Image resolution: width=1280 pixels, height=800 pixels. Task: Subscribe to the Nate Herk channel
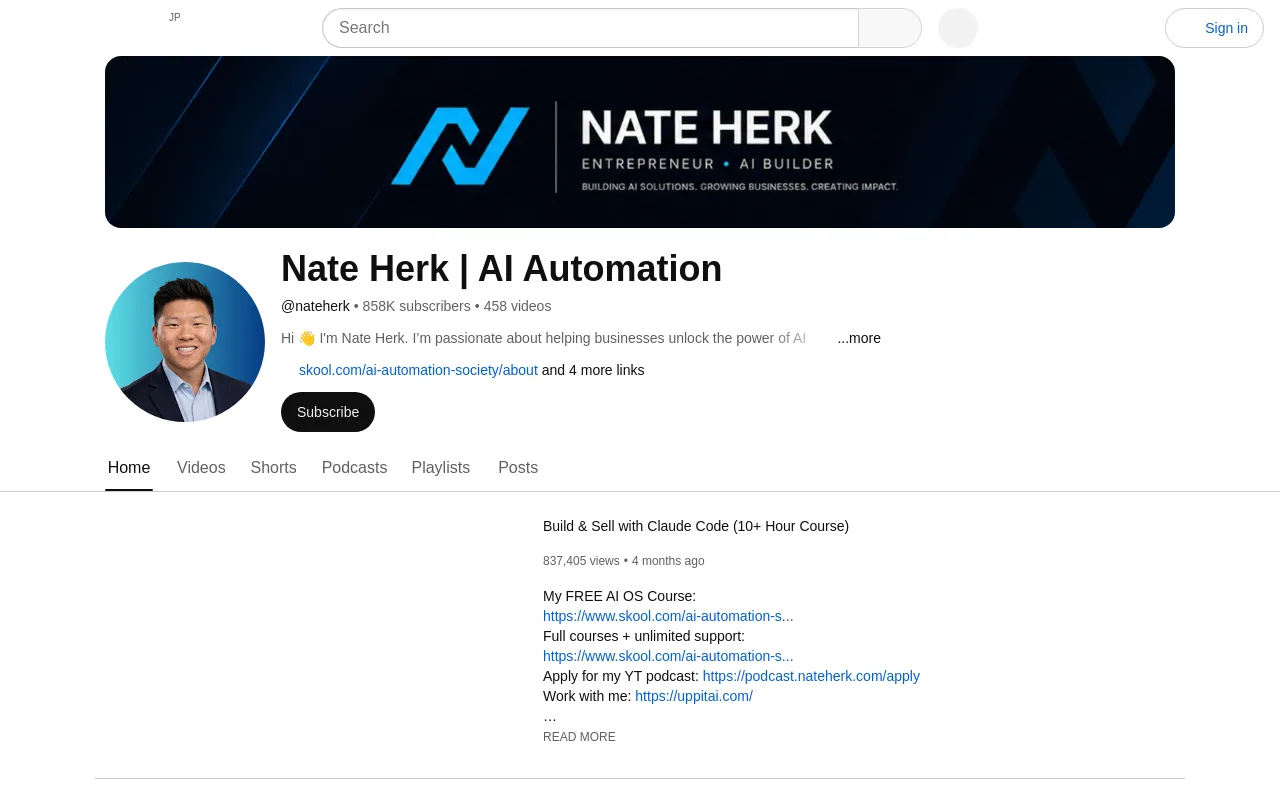click(x=328, y=412)
